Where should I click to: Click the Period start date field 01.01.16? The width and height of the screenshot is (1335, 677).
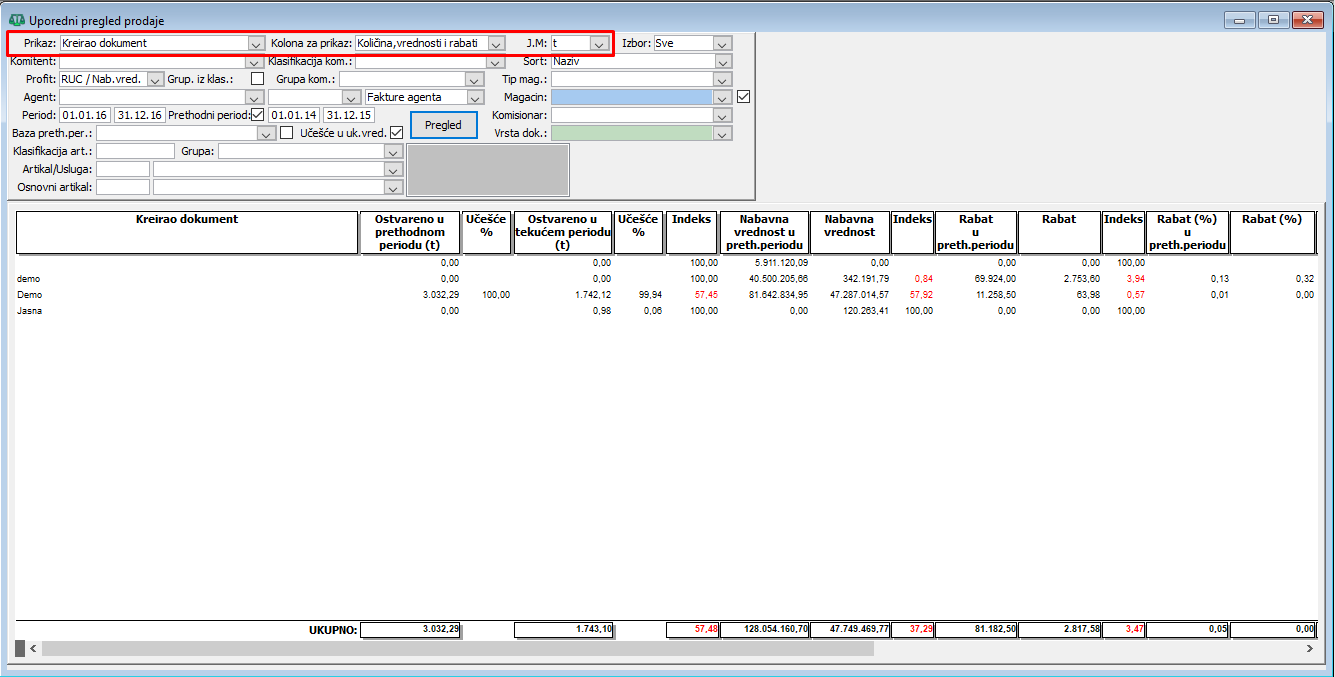85,115
